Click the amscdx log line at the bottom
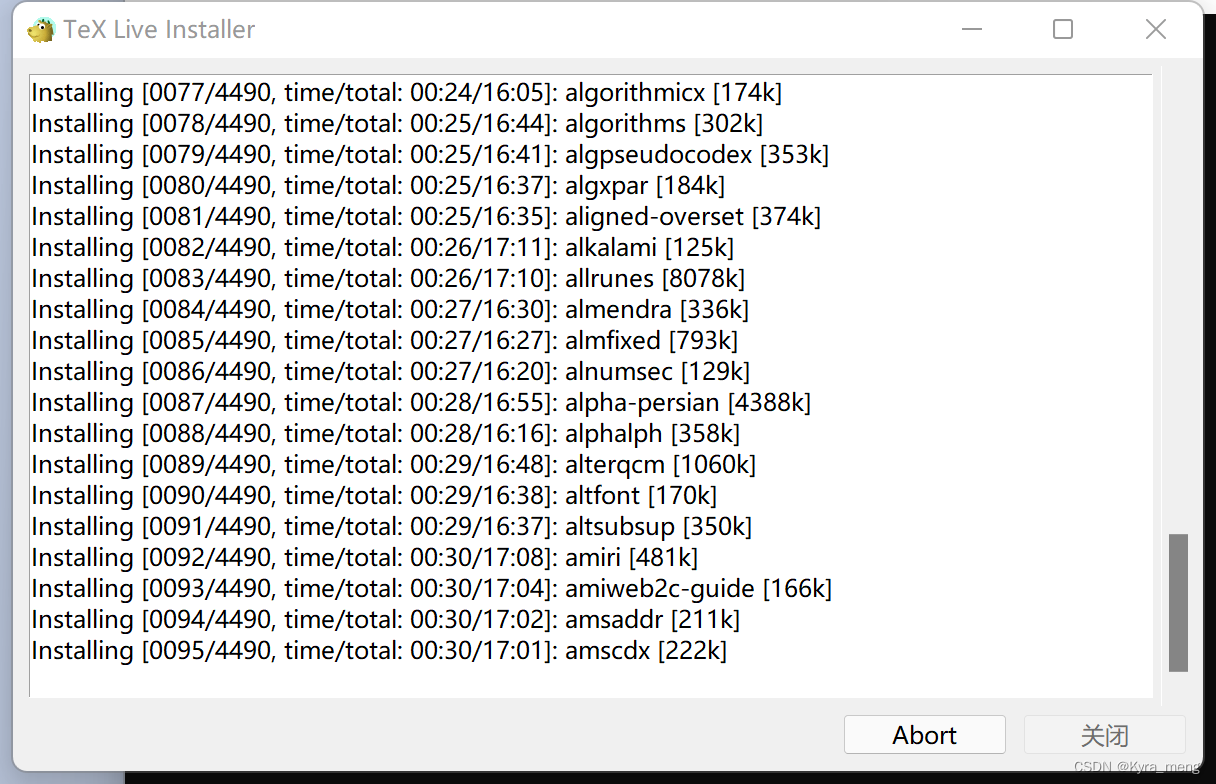Viewport: 1216px width, 784px height. point(380,650)
